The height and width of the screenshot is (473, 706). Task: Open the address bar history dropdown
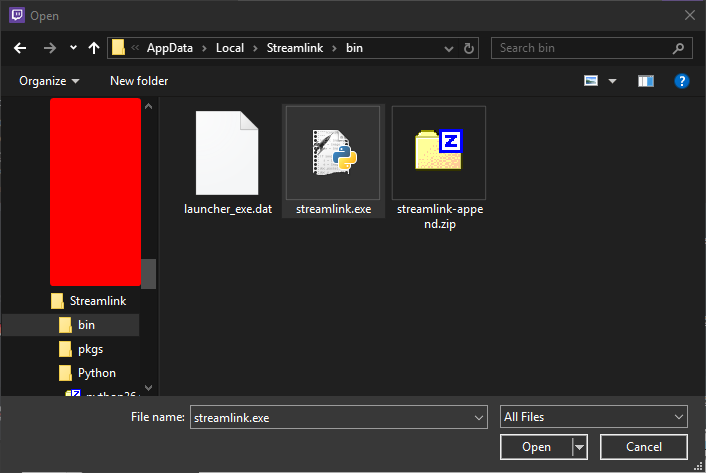448,49
